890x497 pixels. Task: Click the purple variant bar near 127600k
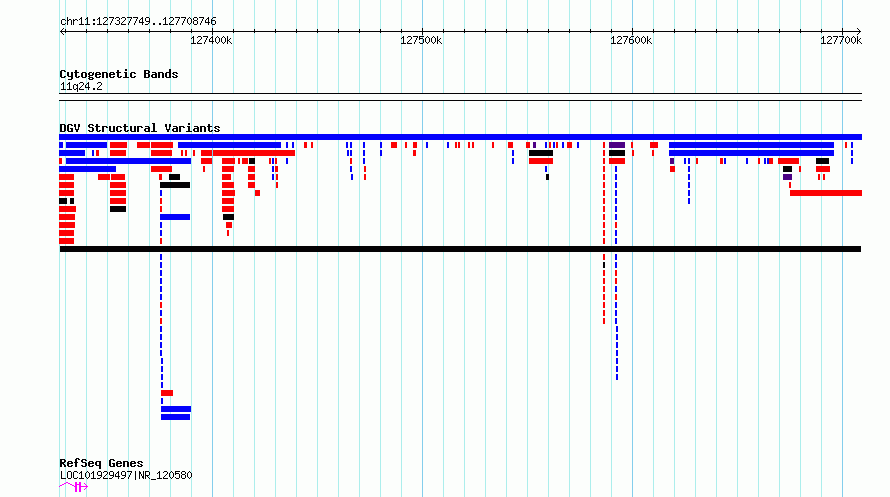(x=617, y=145)
